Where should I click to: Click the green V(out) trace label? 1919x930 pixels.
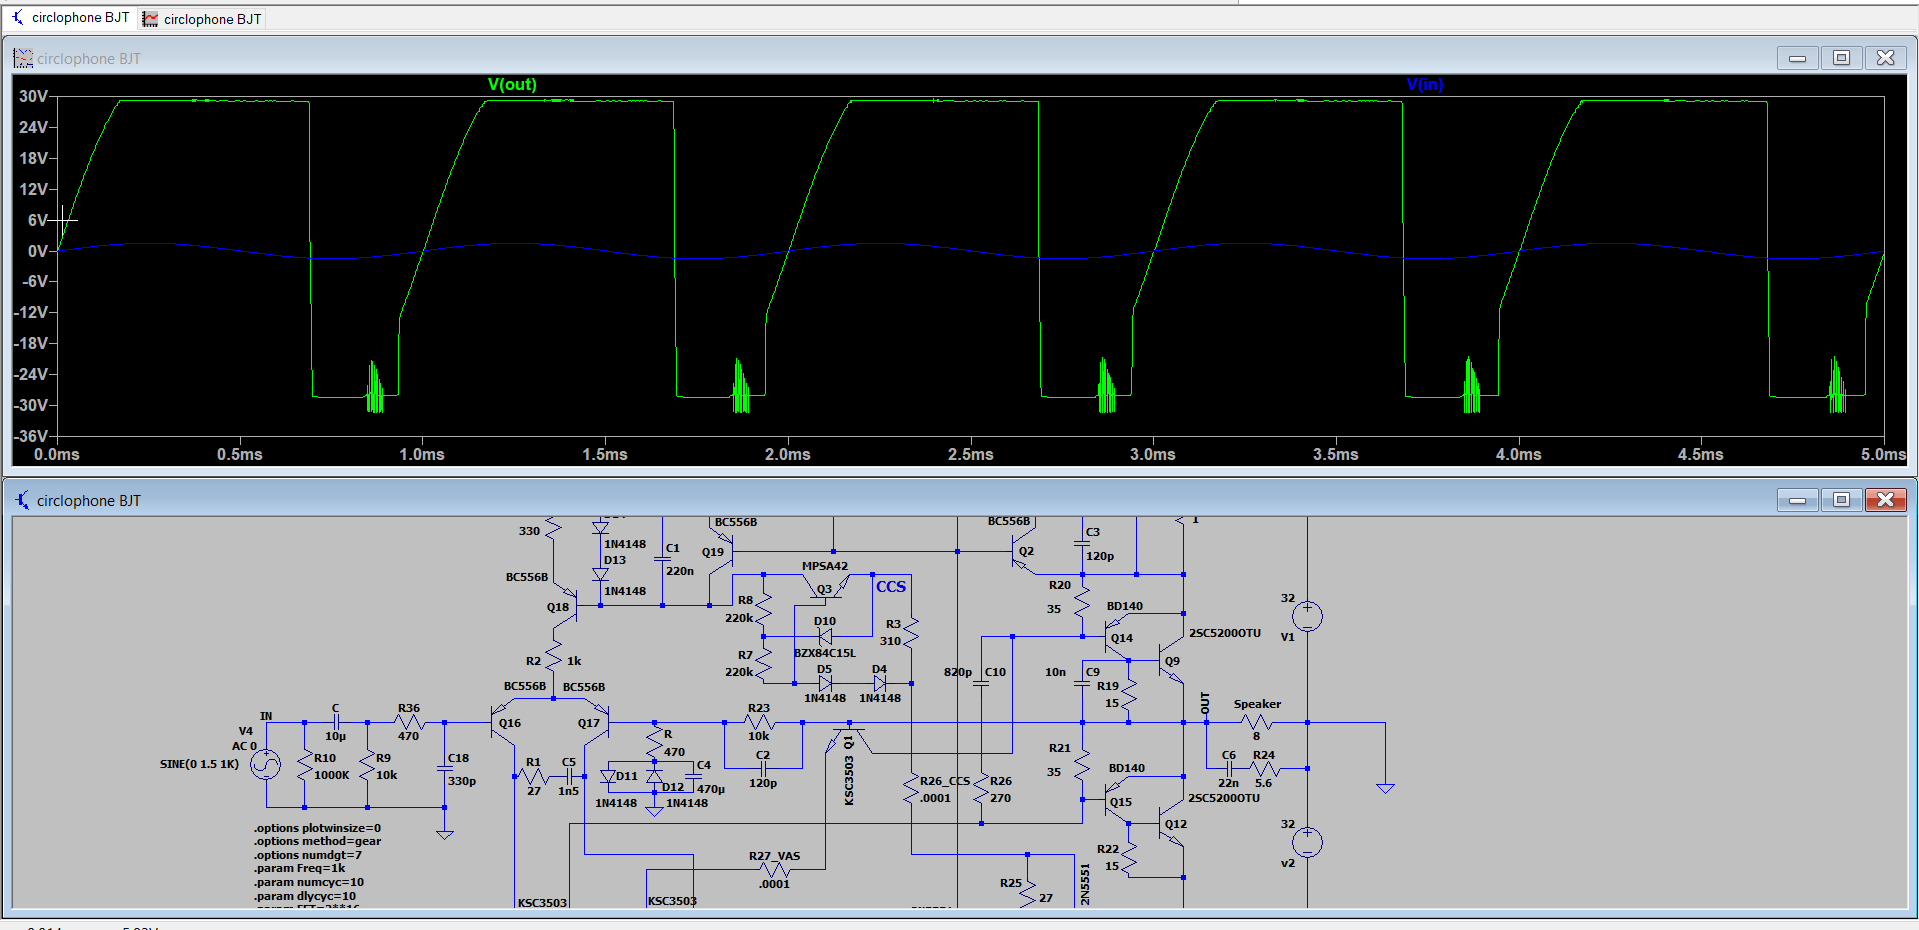(x=512, y=84)
